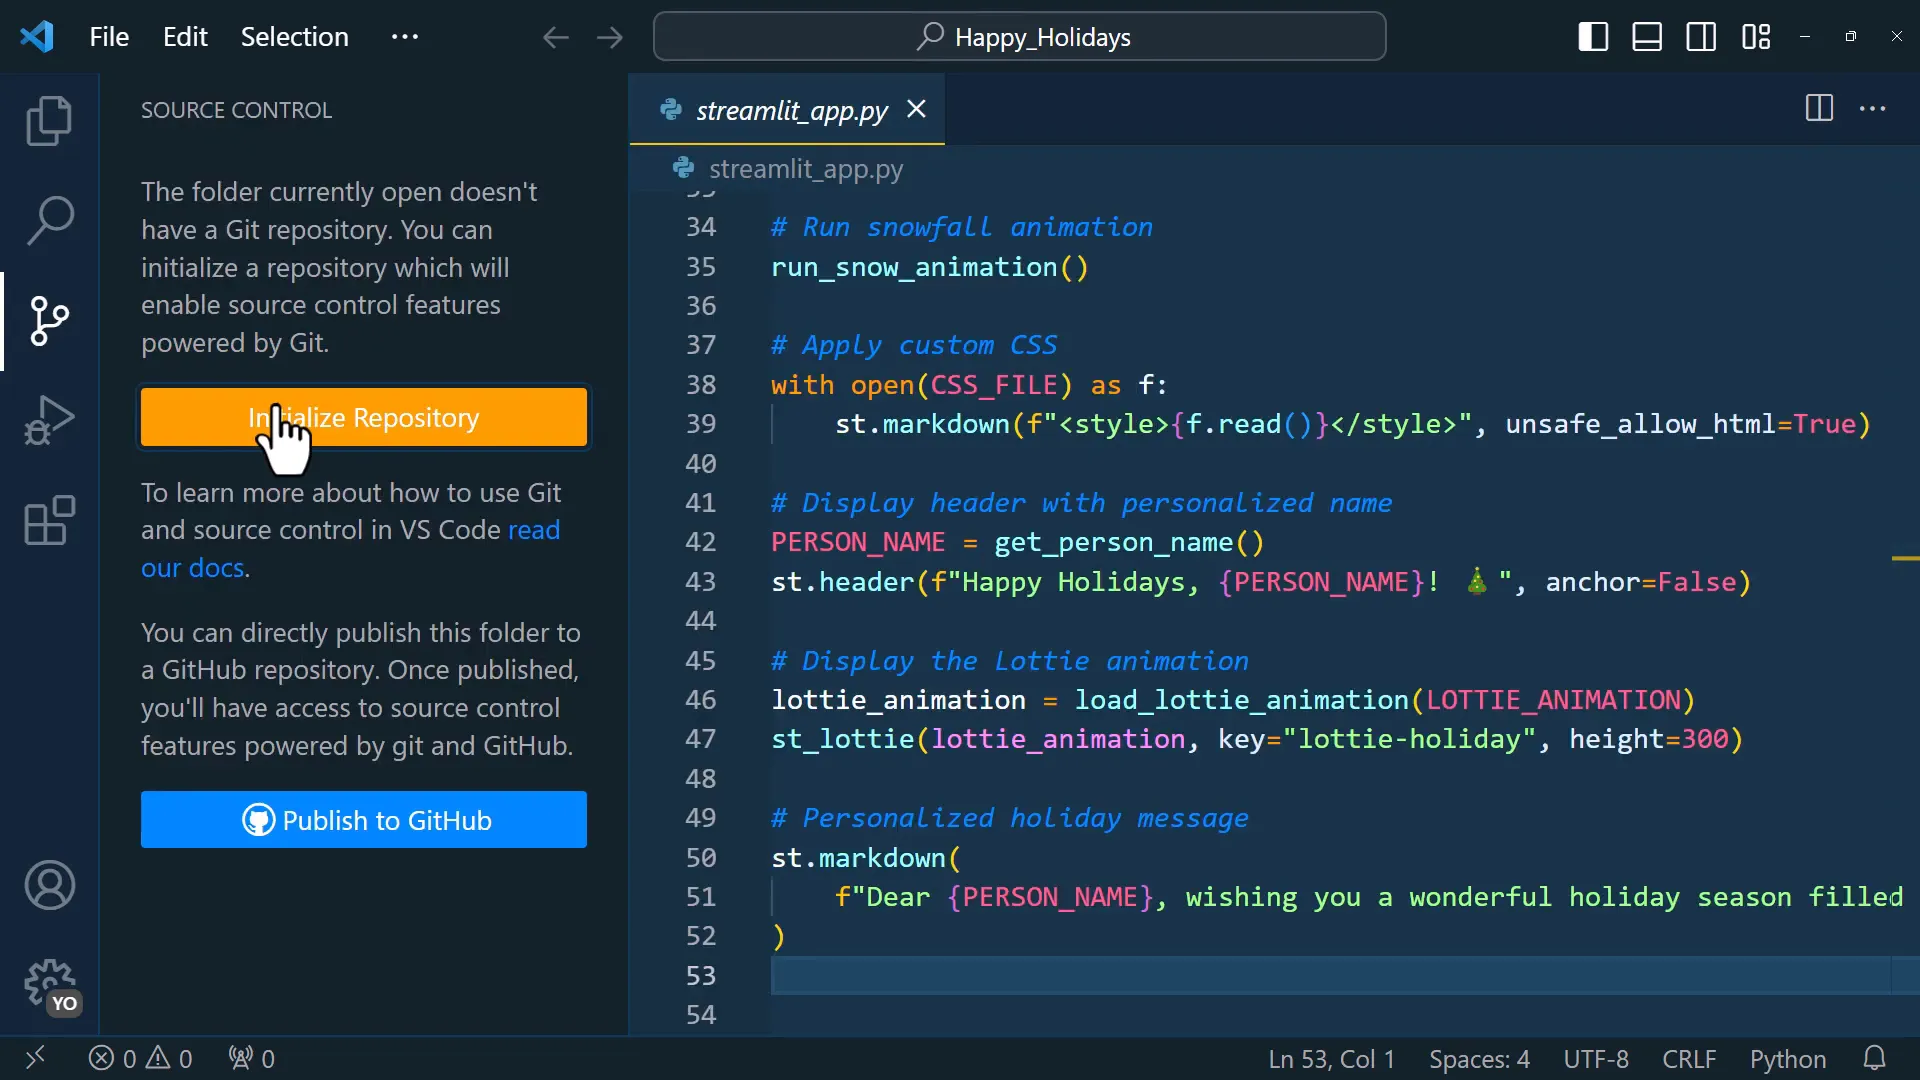Open the Accounts menu

[49, 885]
